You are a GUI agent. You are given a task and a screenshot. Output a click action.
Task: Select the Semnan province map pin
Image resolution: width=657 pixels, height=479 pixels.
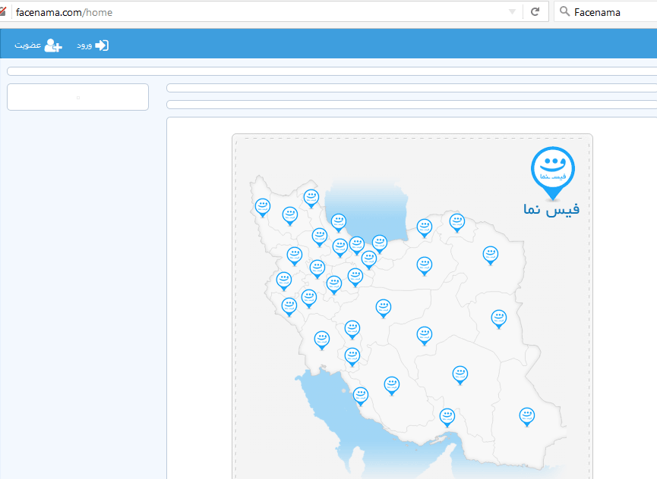click(x=424, y=266)
